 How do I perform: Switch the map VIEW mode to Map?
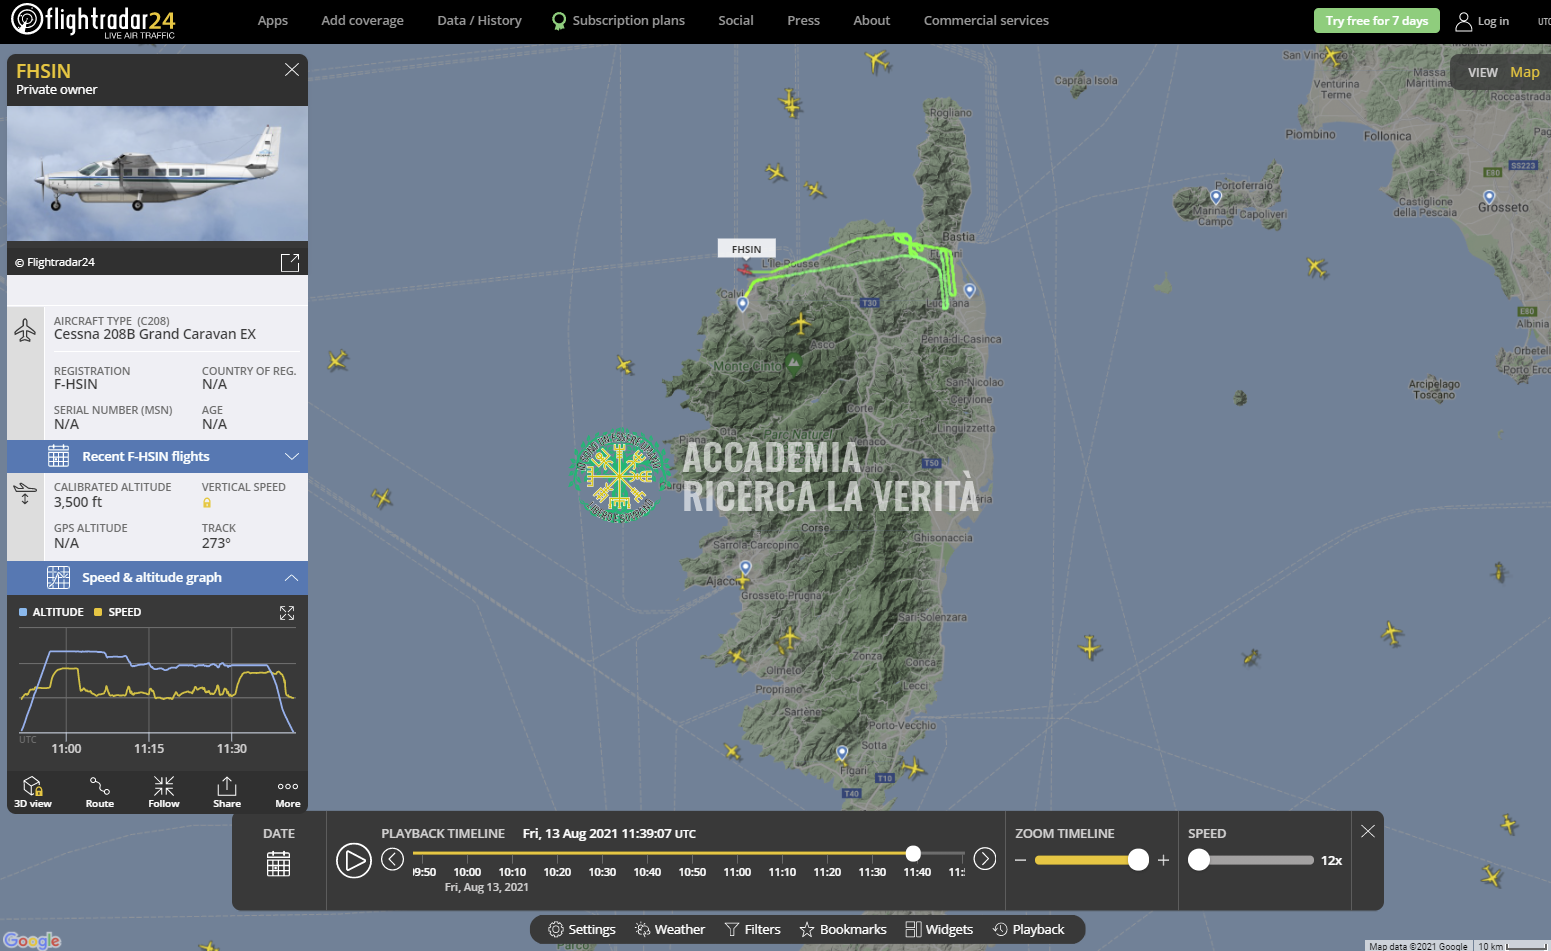(x=1524, y=72)
